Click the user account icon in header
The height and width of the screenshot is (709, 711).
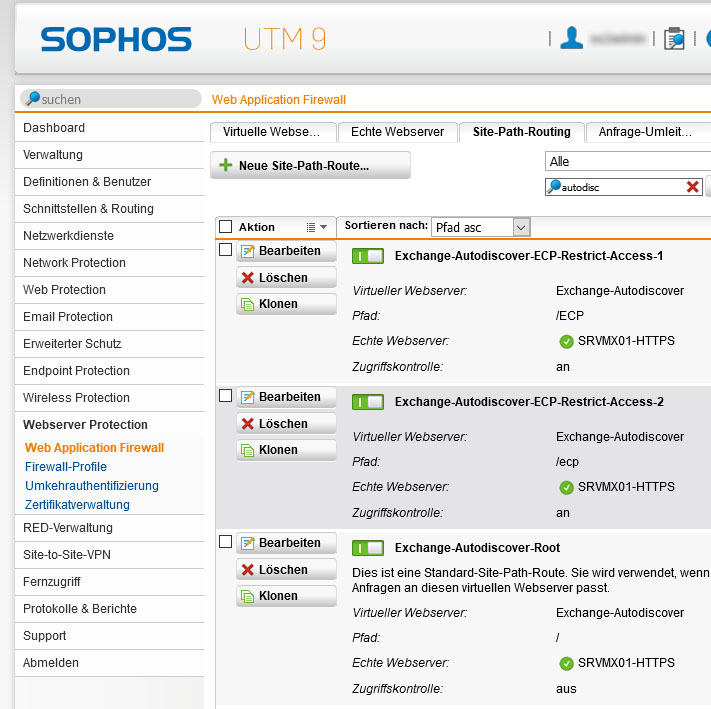[571, 38]
